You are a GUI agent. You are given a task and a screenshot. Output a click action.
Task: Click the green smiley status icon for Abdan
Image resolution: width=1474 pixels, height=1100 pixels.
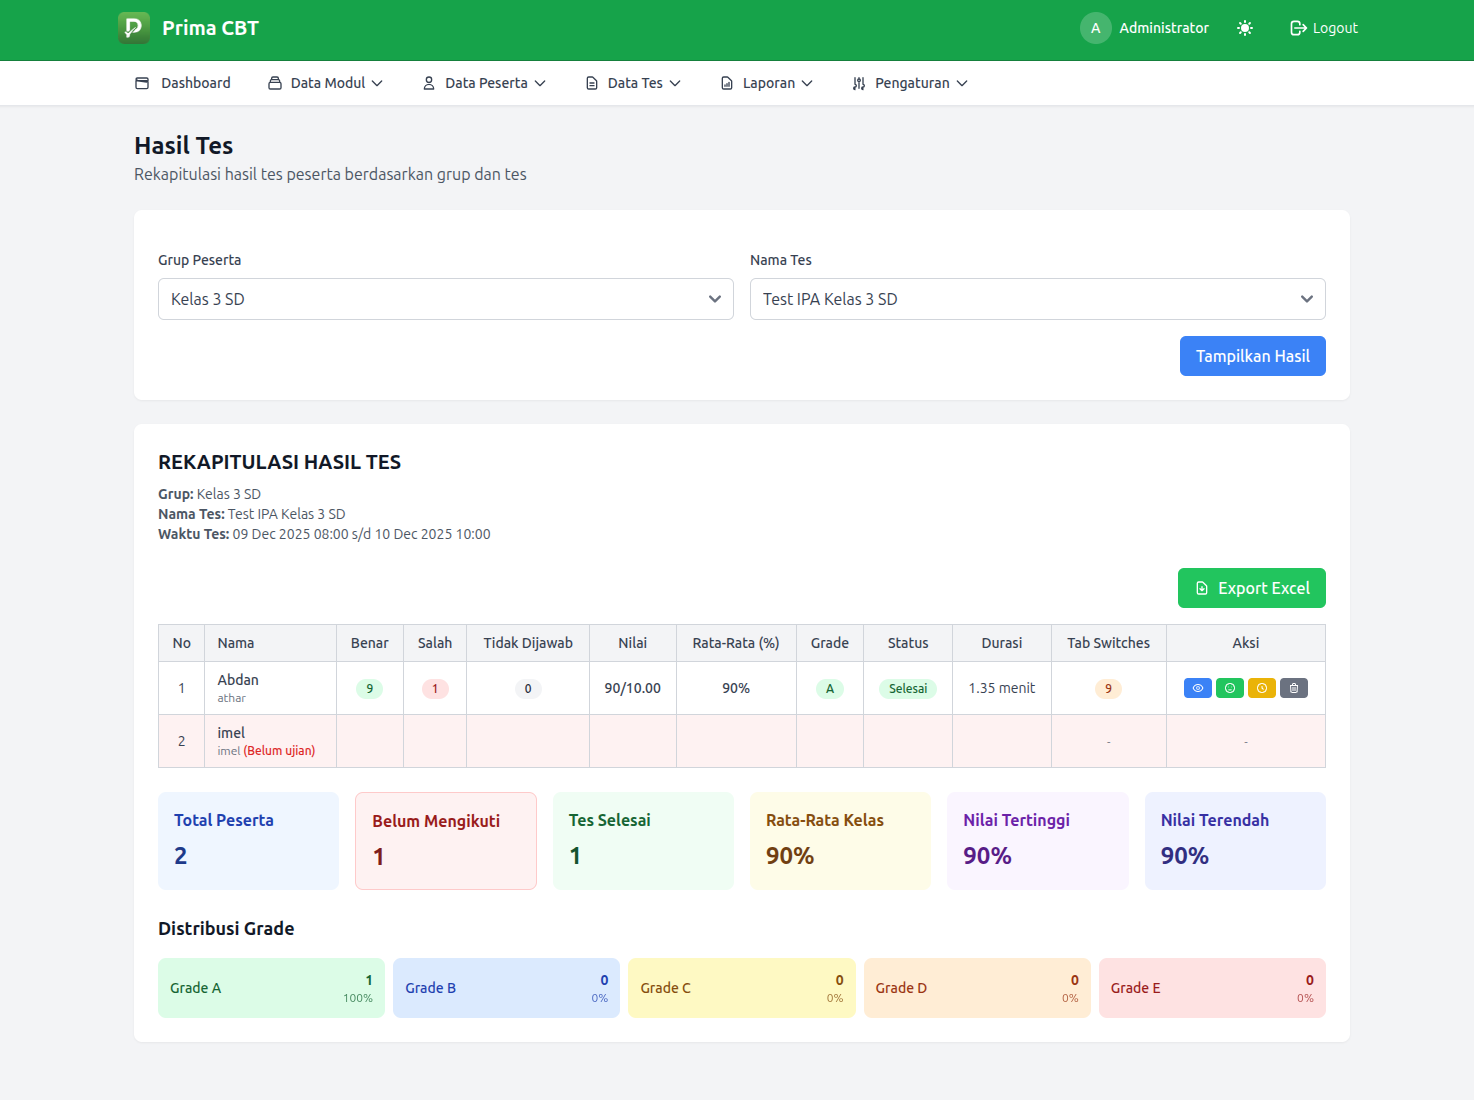click(1229, 688)
